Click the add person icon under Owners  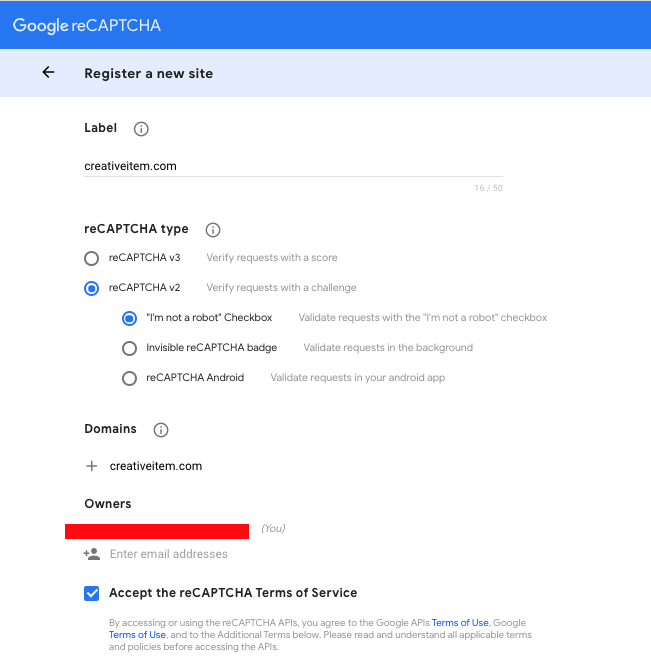tap(92, 554)
